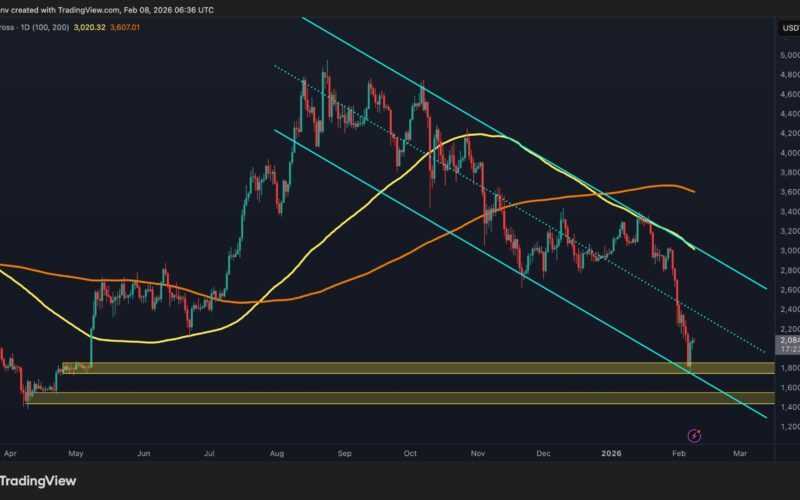Screen dimensions: 800x500
Task: Click the current price label on price axis
Action: click(x=787, y=345)
